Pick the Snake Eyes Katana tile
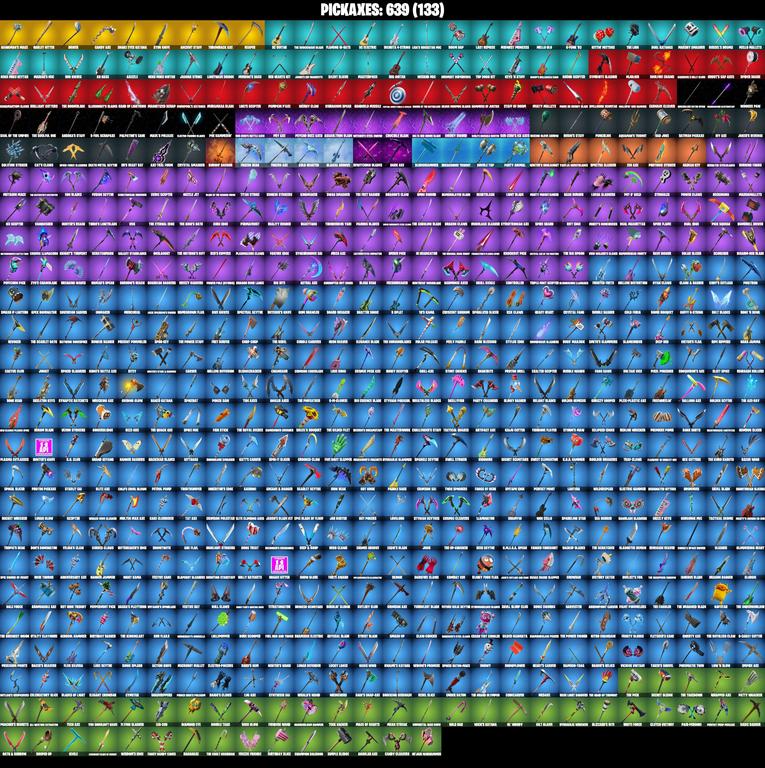Viewport: 765px width, 768px height. point(132,35)
